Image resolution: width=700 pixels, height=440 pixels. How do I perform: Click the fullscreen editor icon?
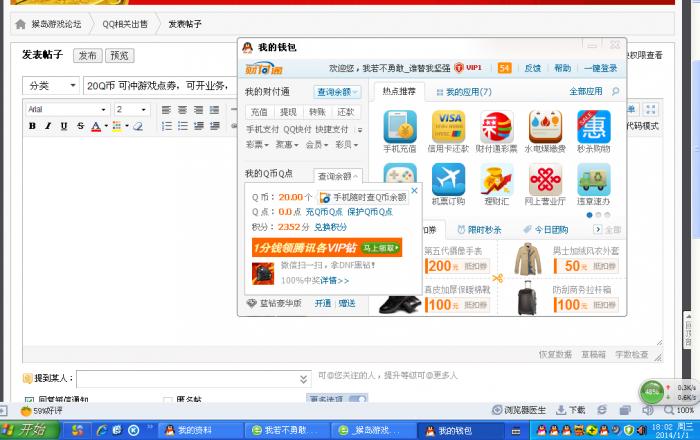tap(650, 109)
